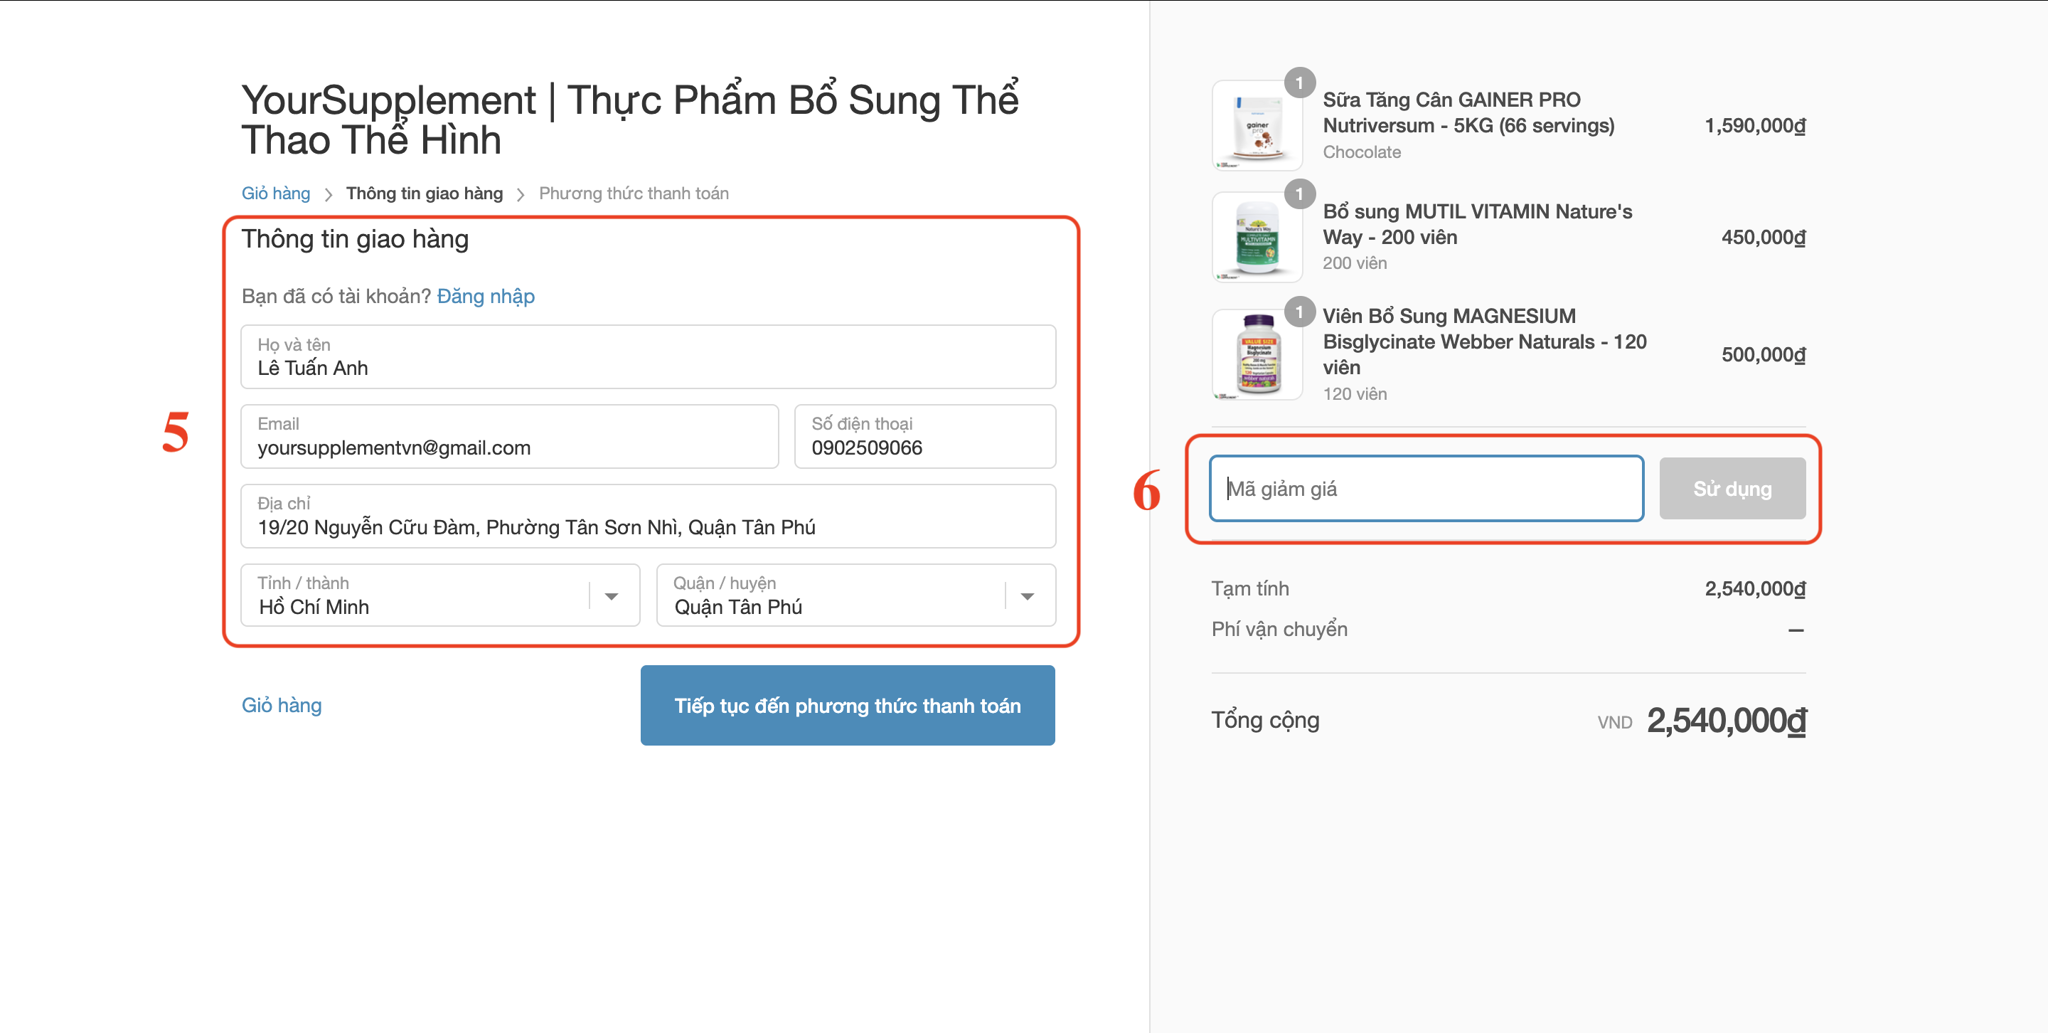Click the Họ và tên field
Screen dimensions: 2048x1033
coord(648,358)
